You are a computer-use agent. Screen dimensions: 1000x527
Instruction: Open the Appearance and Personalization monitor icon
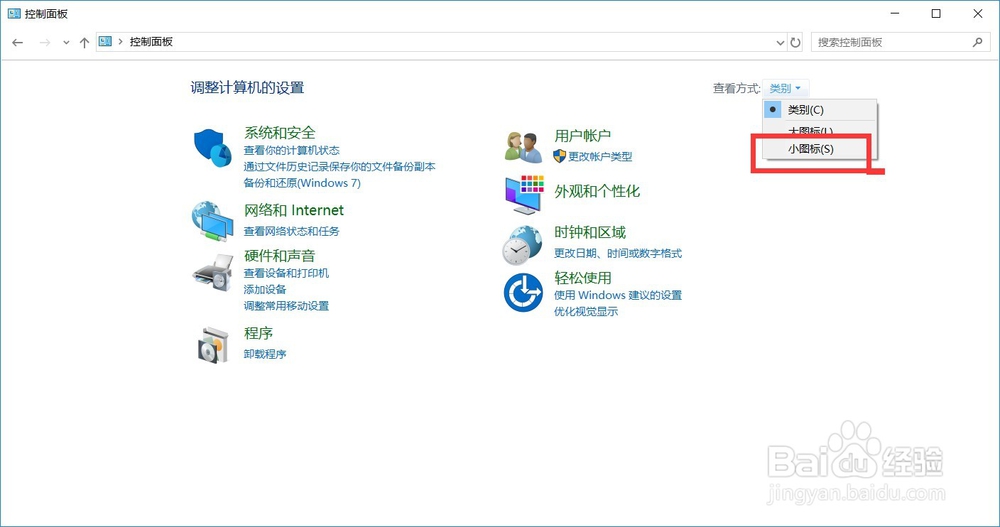point(524,195)
